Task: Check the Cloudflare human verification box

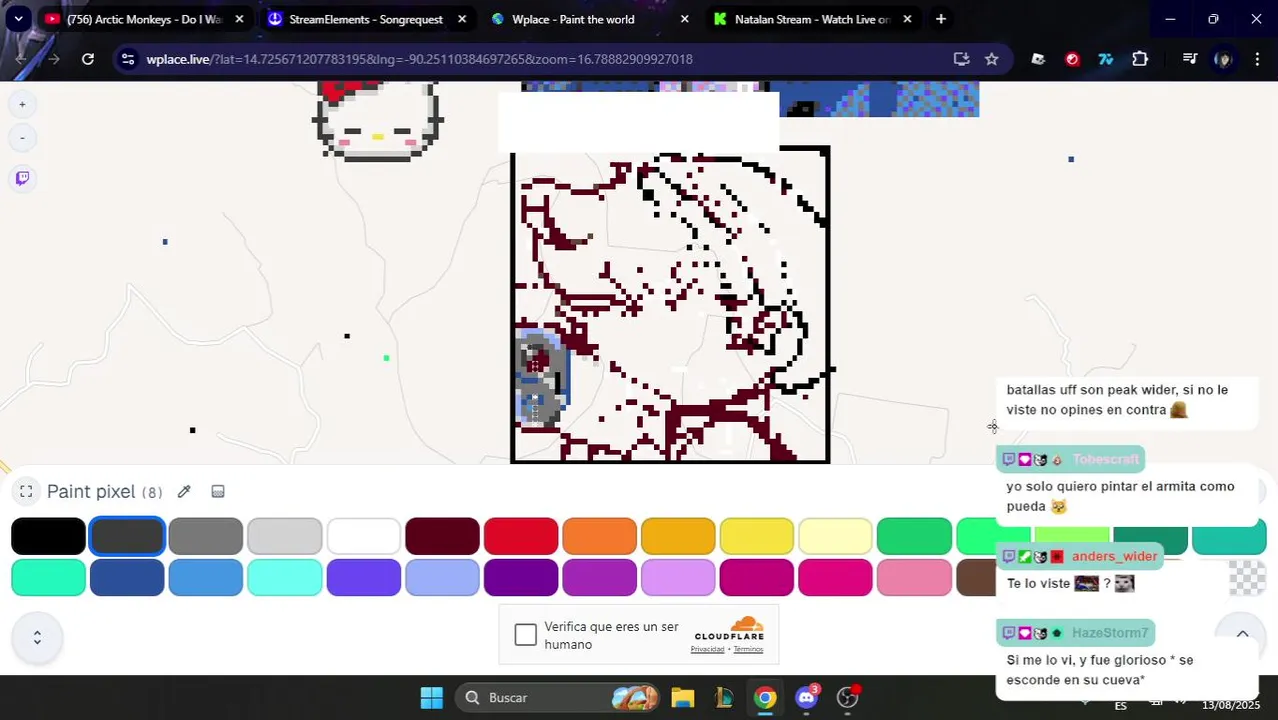Action: (526, 635)
